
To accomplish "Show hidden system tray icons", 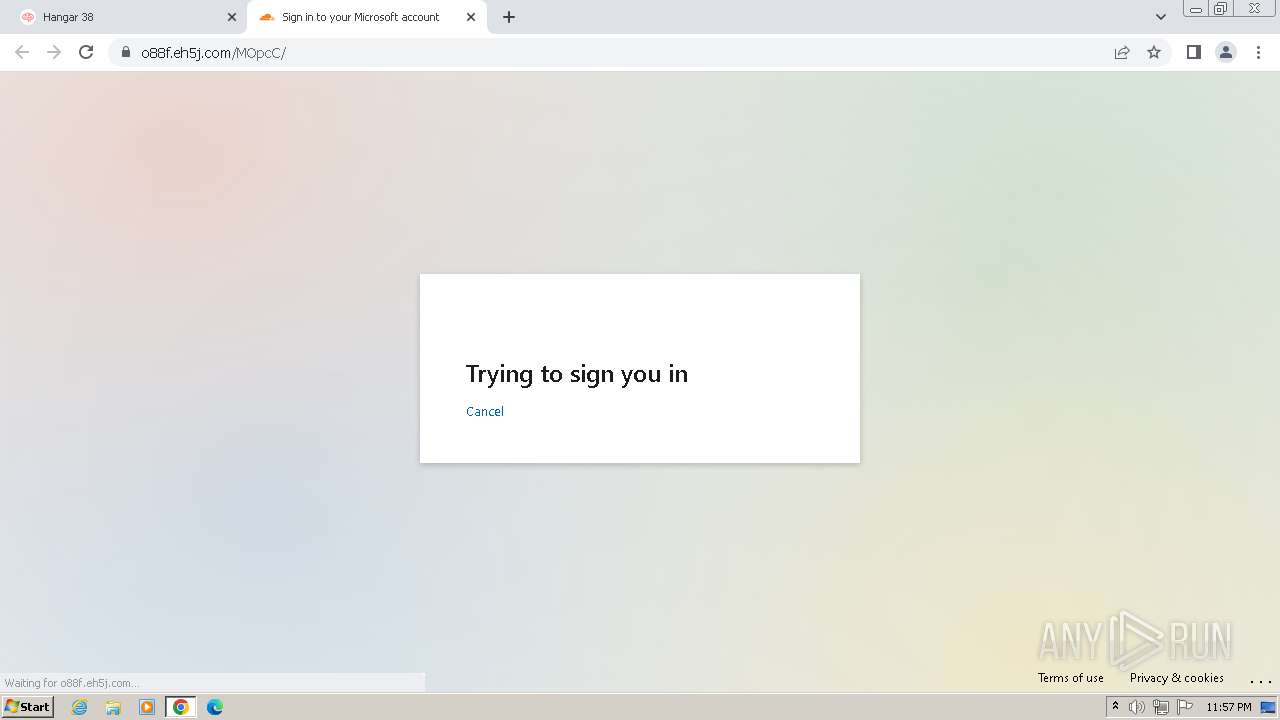I will pyautogui.click(x=1115, y=707).
